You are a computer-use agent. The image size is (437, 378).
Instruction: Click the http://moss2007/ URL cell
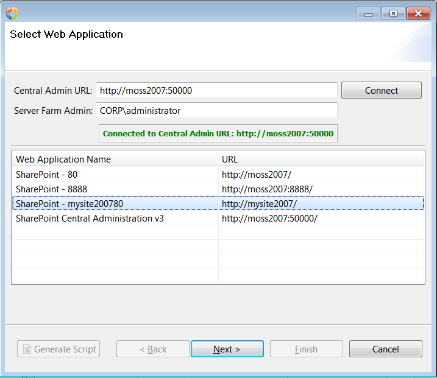[321, 174]
